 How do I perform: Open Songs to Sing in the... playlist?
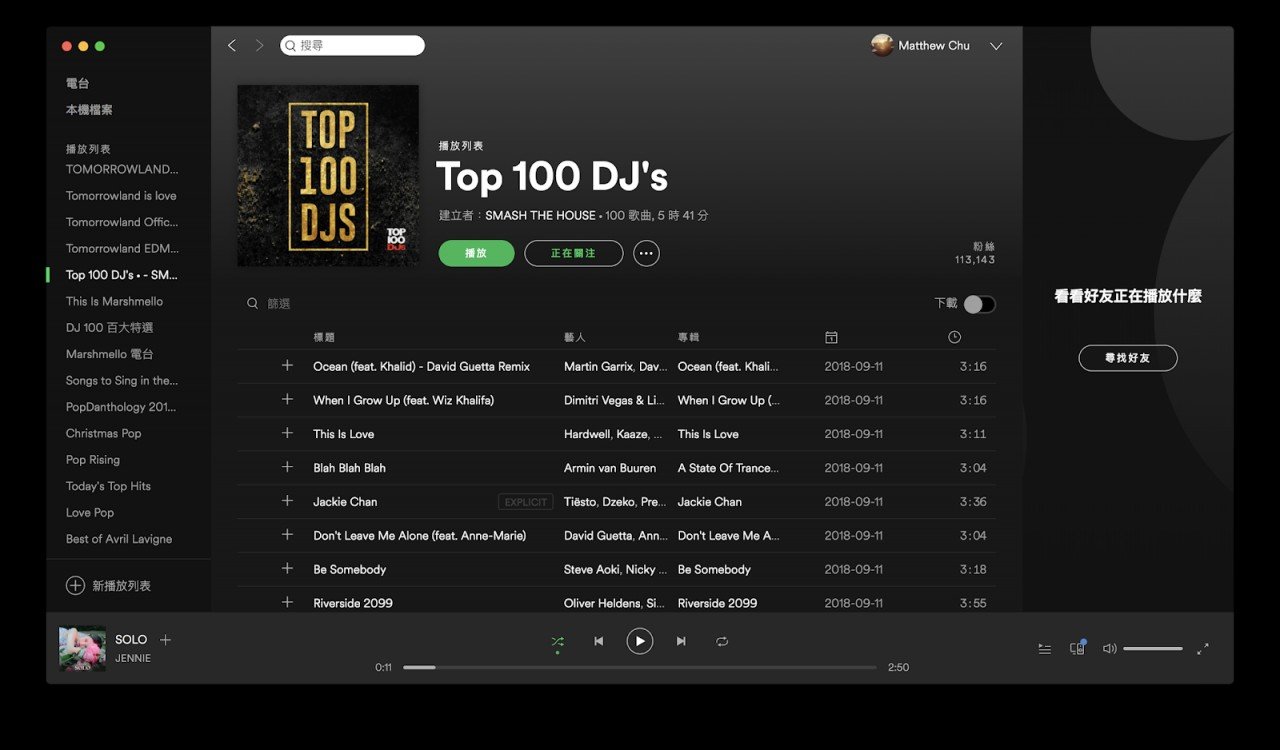(122, 381)
